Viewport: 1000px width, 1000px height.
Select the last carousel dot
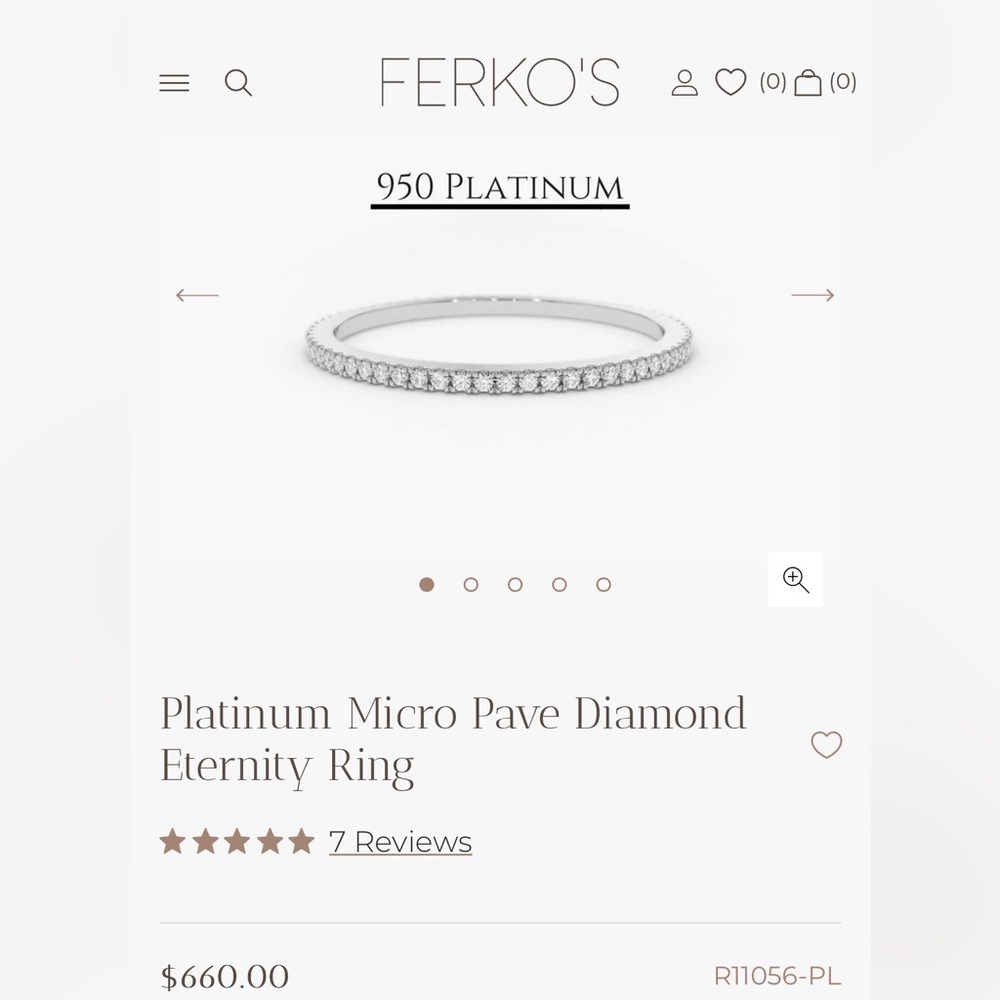[603, 584]
